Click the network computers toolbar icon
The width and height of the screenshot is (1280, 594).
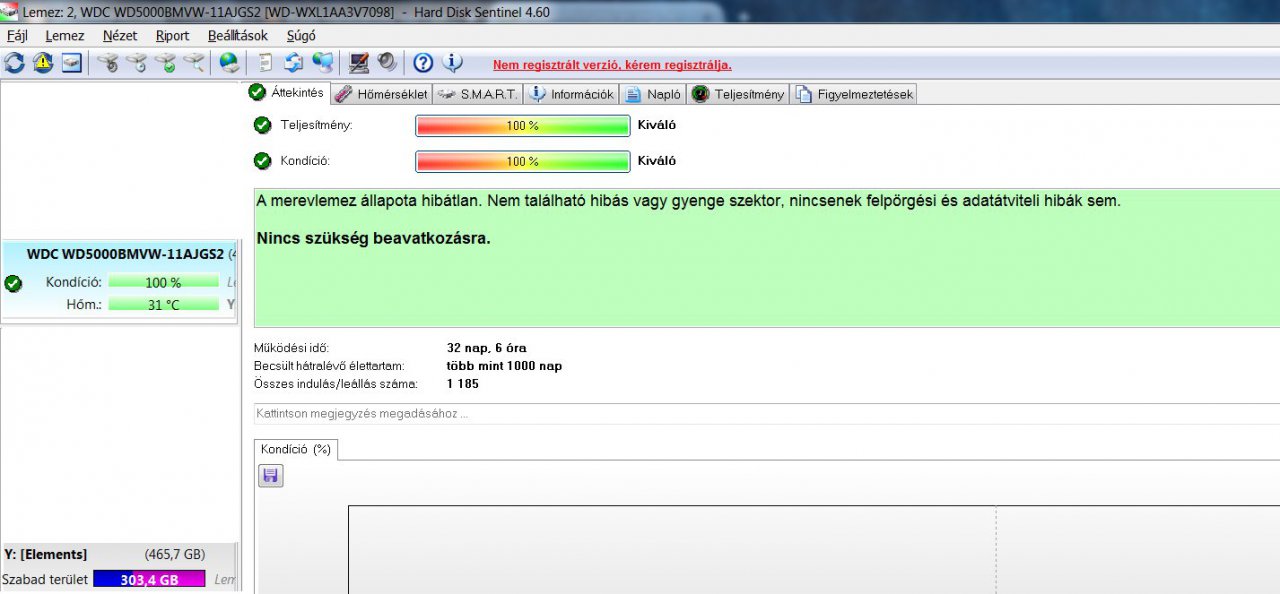(x=322, y=63)
